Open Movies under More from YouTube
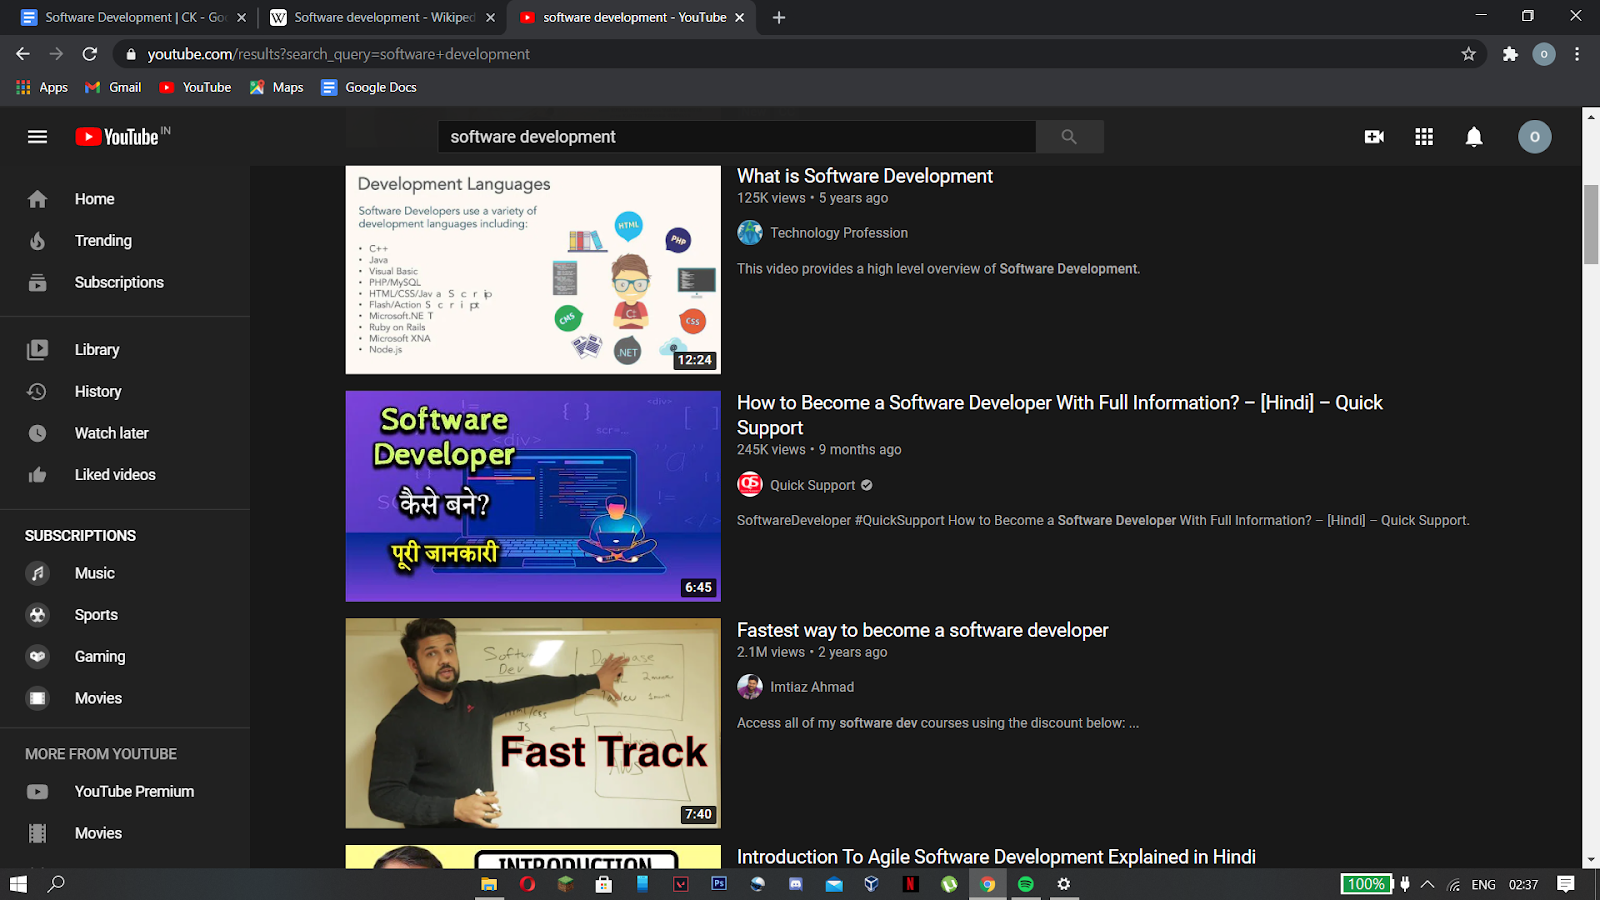Viewport: 1600px width, 900px height. [125, 834]
